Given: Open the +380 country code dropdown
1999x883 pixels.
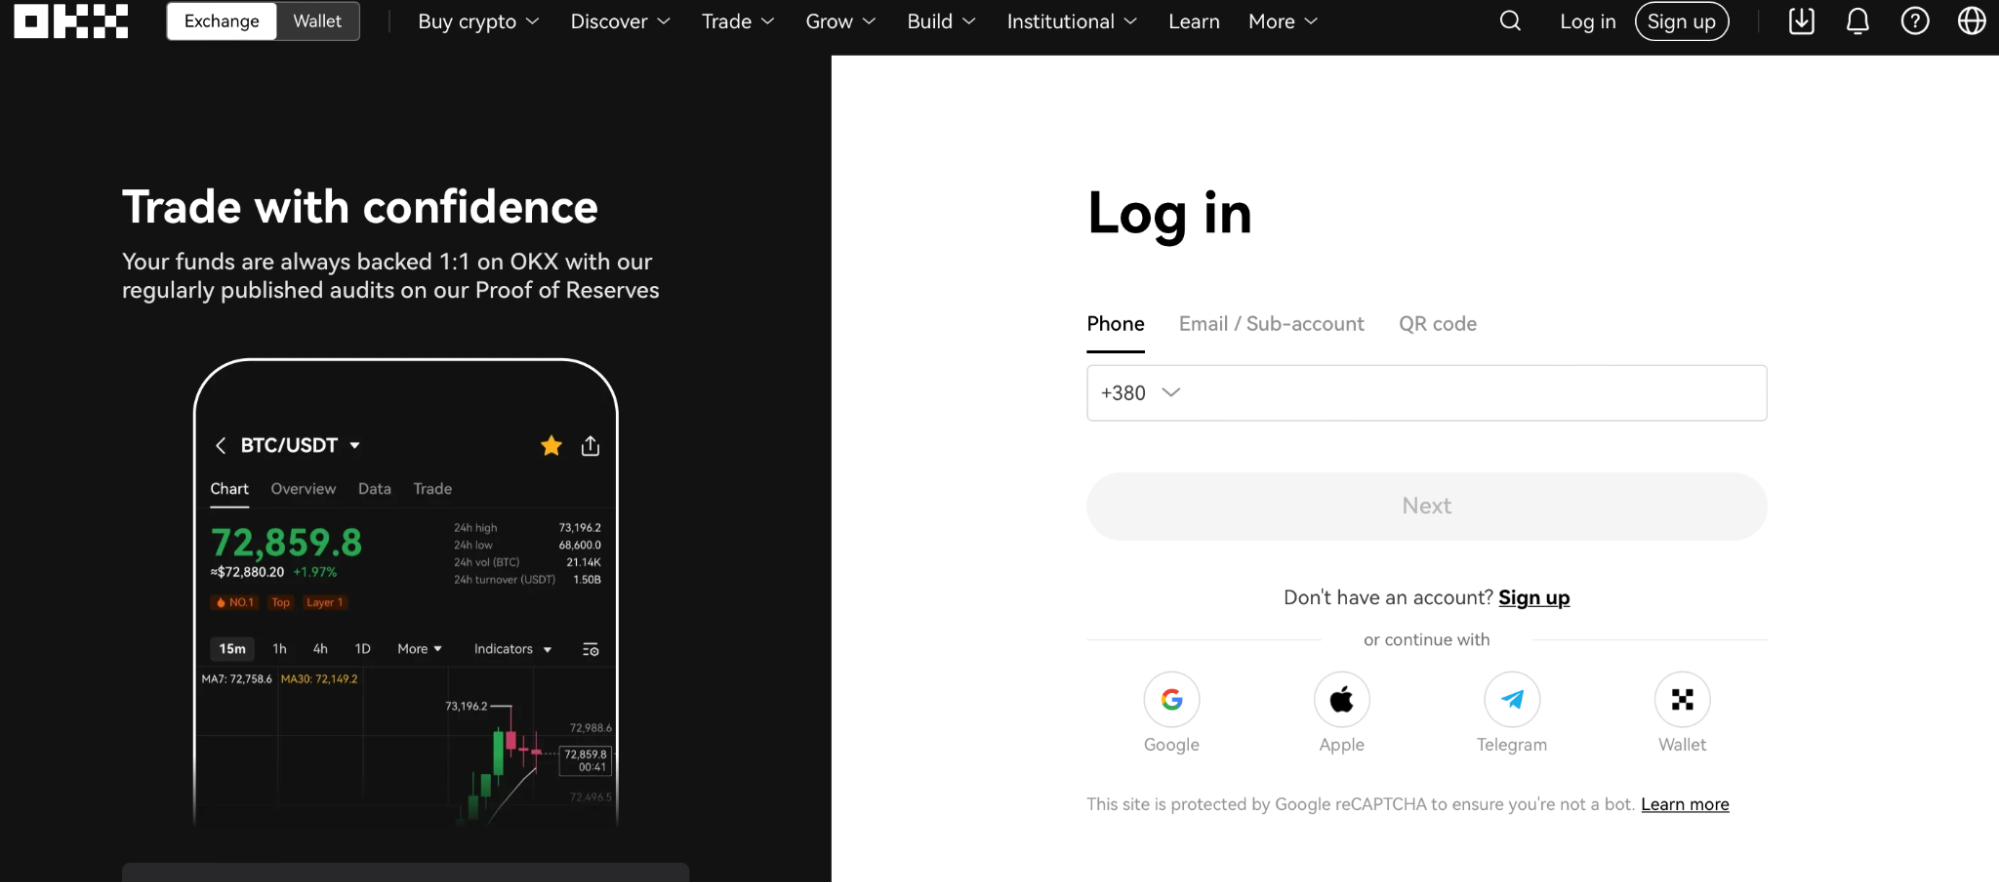Looking at the screenshot, I should 1139,393.
